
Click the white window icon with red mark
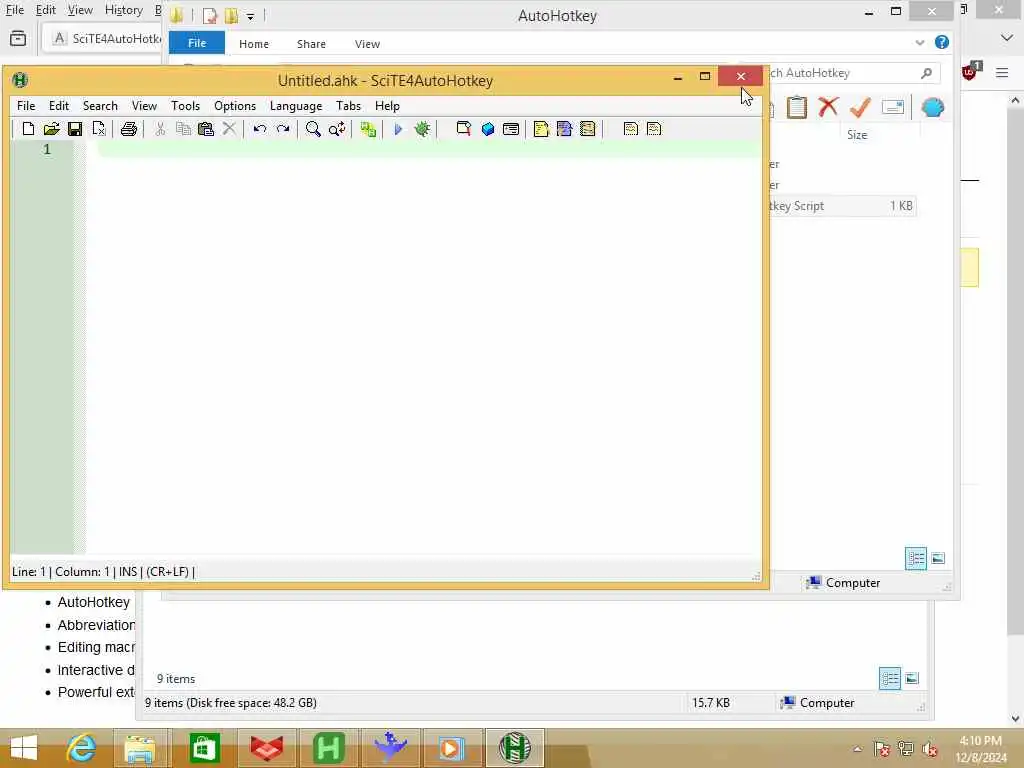pos(464,129)
